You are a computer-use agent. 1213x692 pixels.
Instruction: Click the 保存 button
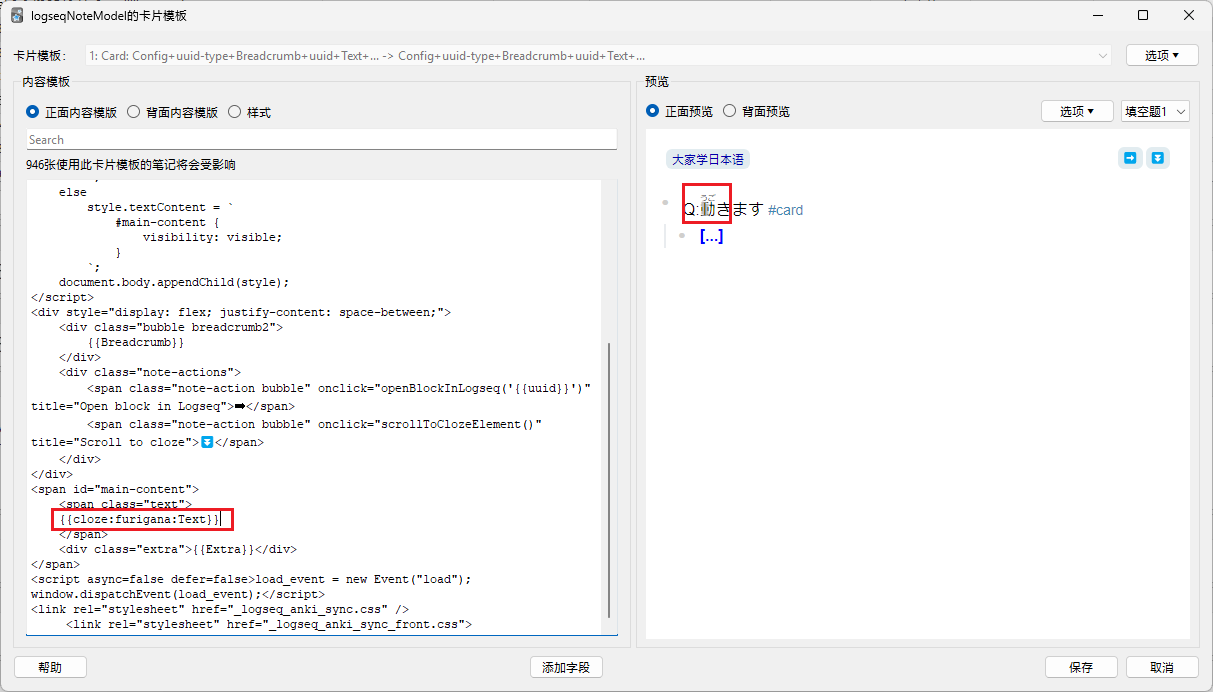click(x=1082, y=667)
